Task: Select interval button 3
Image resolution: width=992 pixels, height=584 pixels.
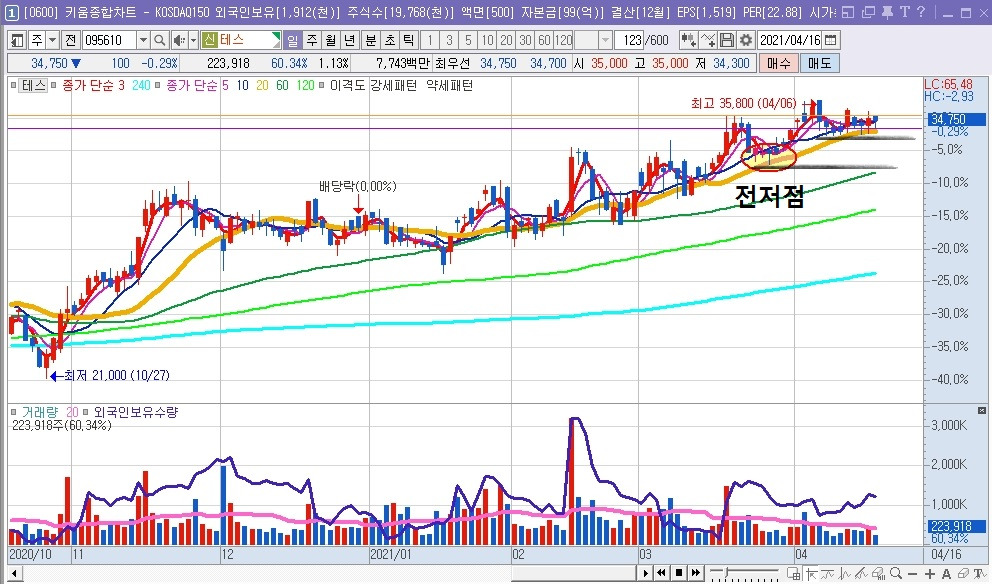Action: click(x=449, y=40)
